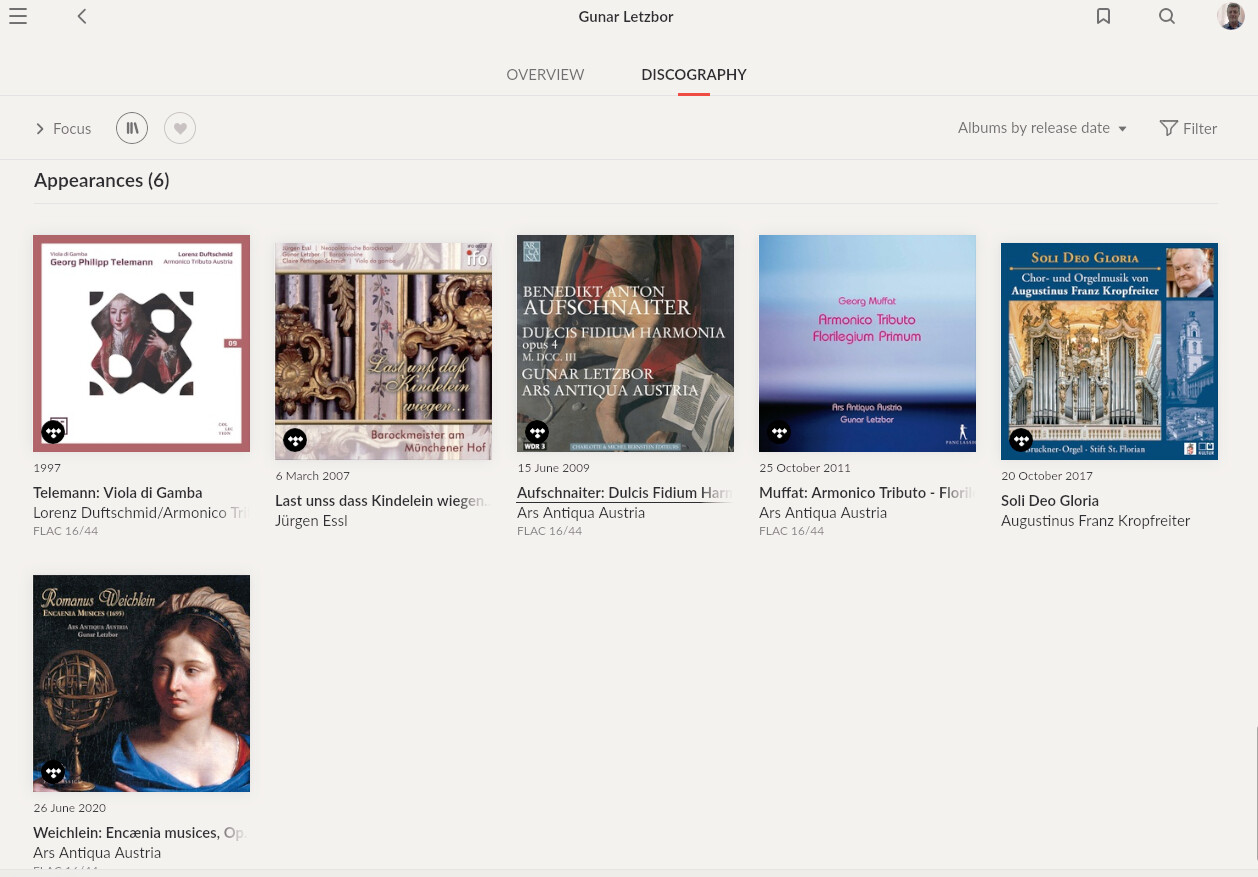The height and width of the screenshot is (877, 1258).
Task: Click Tidal badge on Aufschnaiter cover
Action: (537, 432)
